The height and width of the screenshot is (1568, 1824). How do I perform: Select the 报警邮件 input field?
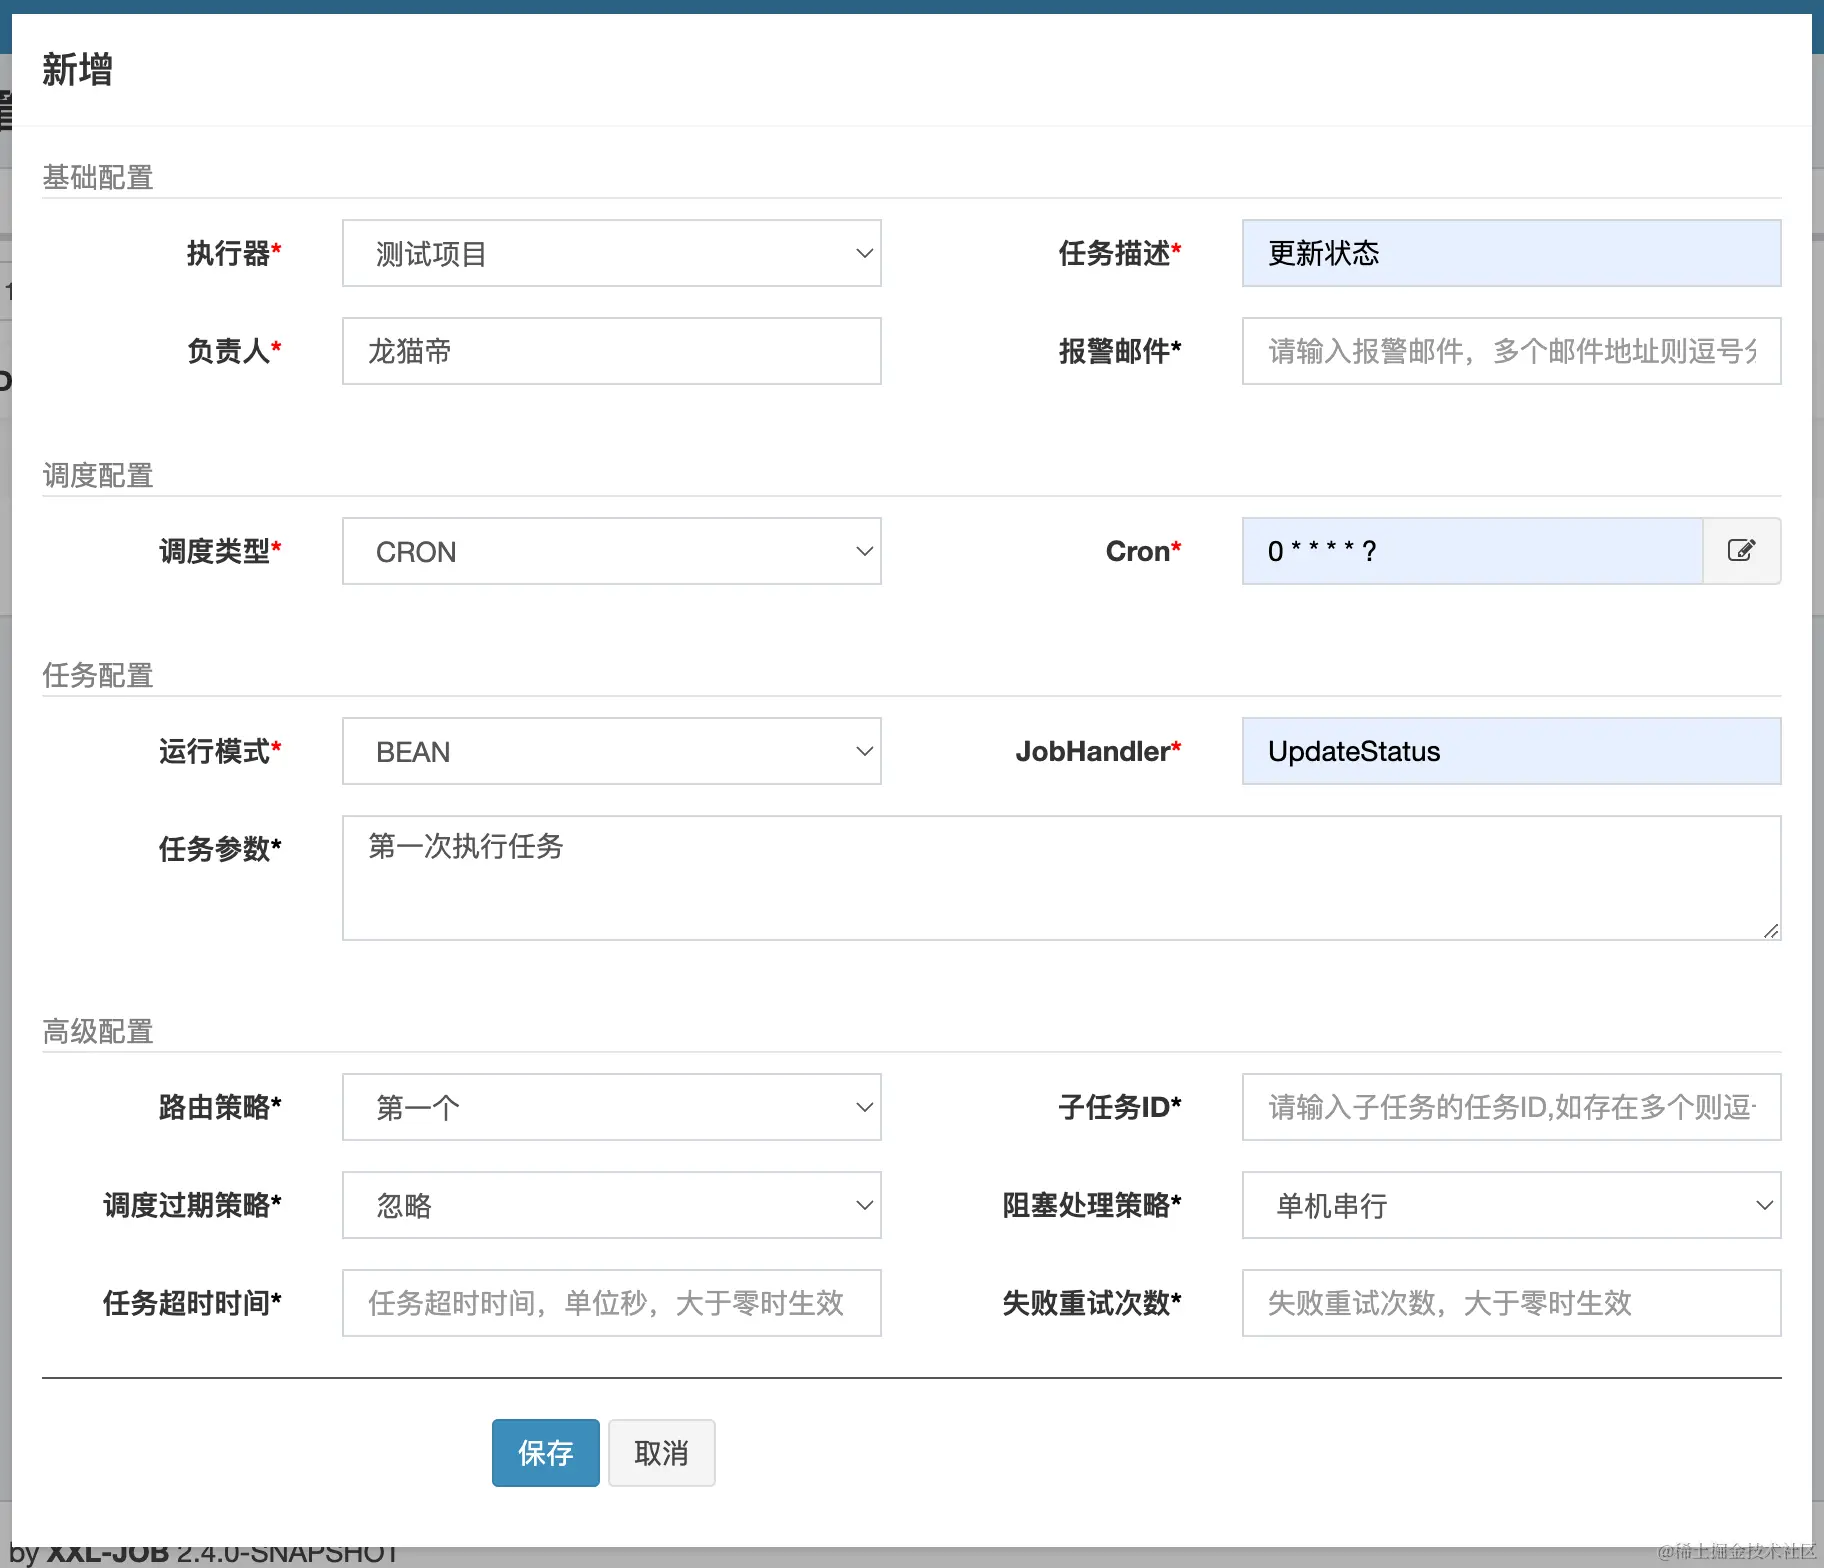(x=1512, y=351)
